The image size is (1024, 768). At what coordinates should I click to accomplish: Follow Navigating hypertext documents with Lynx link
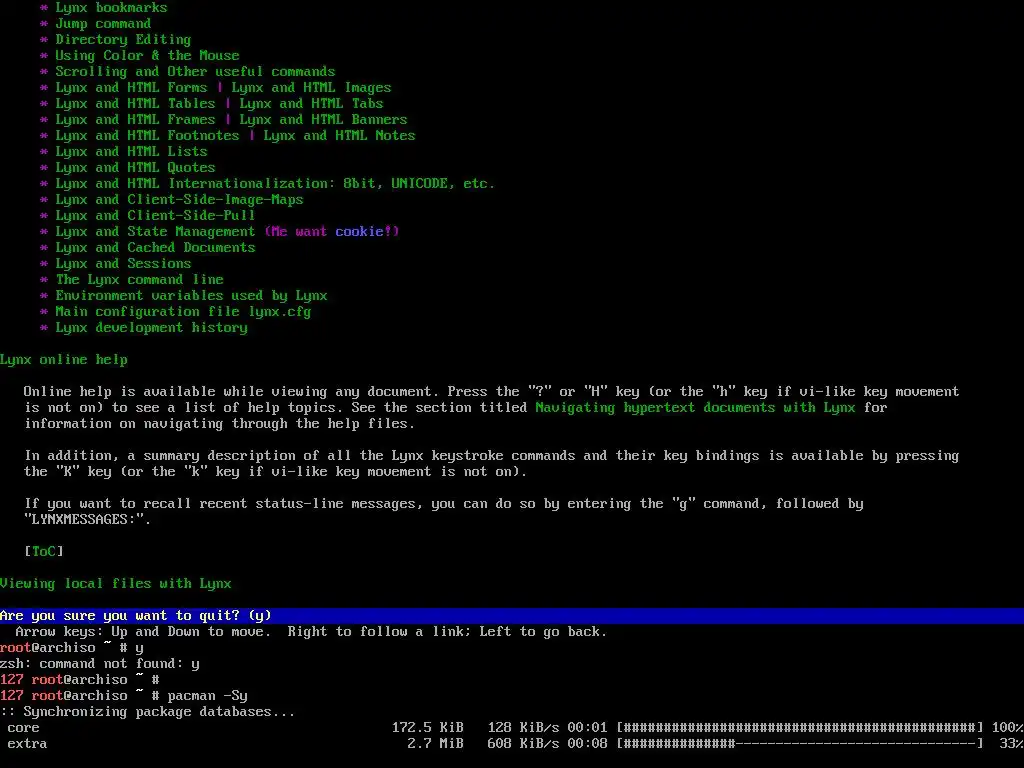pos(695,408)
